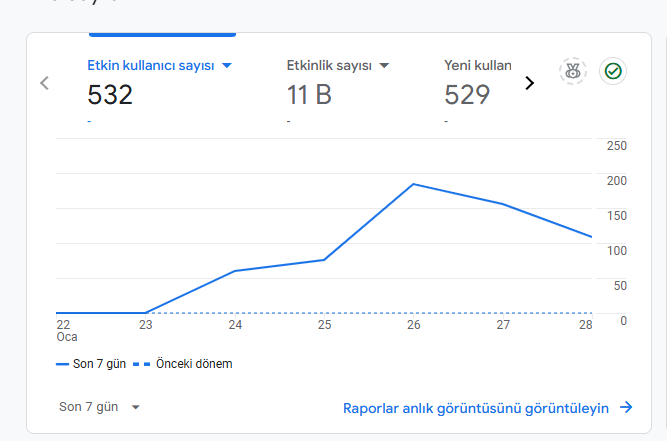Click the insights medal icon
667x441 pixels.
(x=573, y=71)
